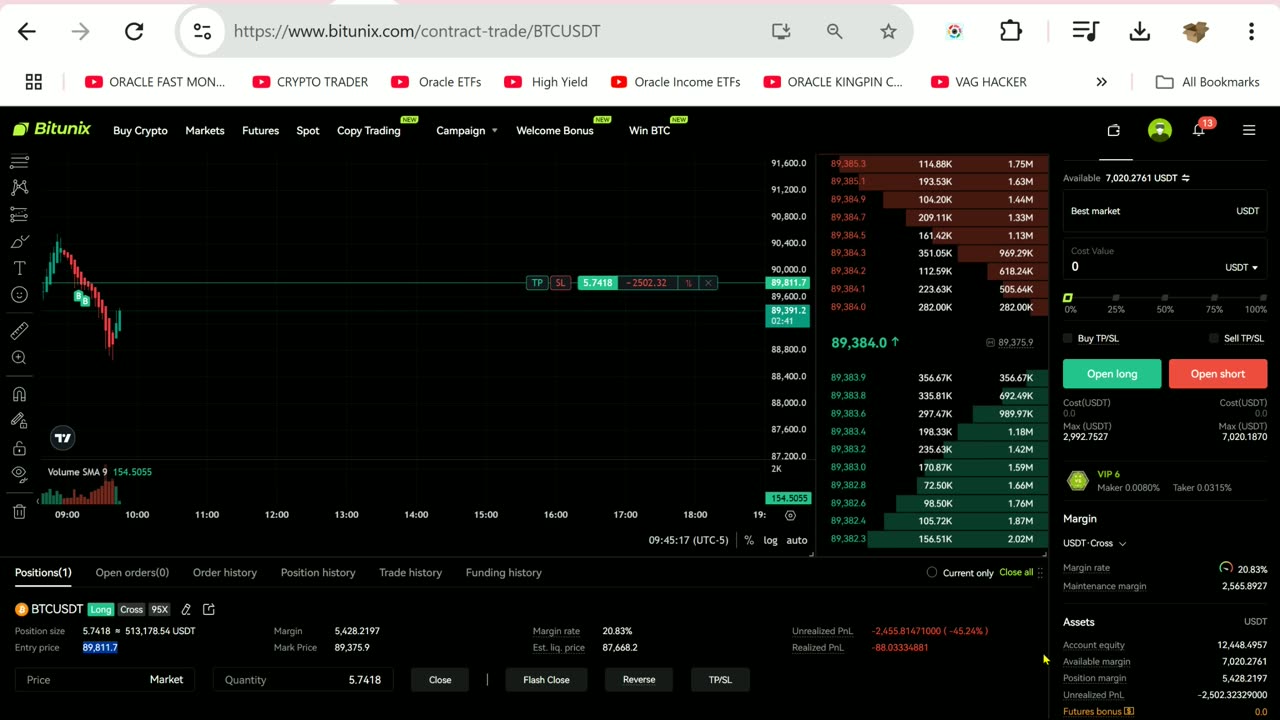Click the TradingView logo on chart
This screenshot has width=1280, height=720.
[63, 438]
